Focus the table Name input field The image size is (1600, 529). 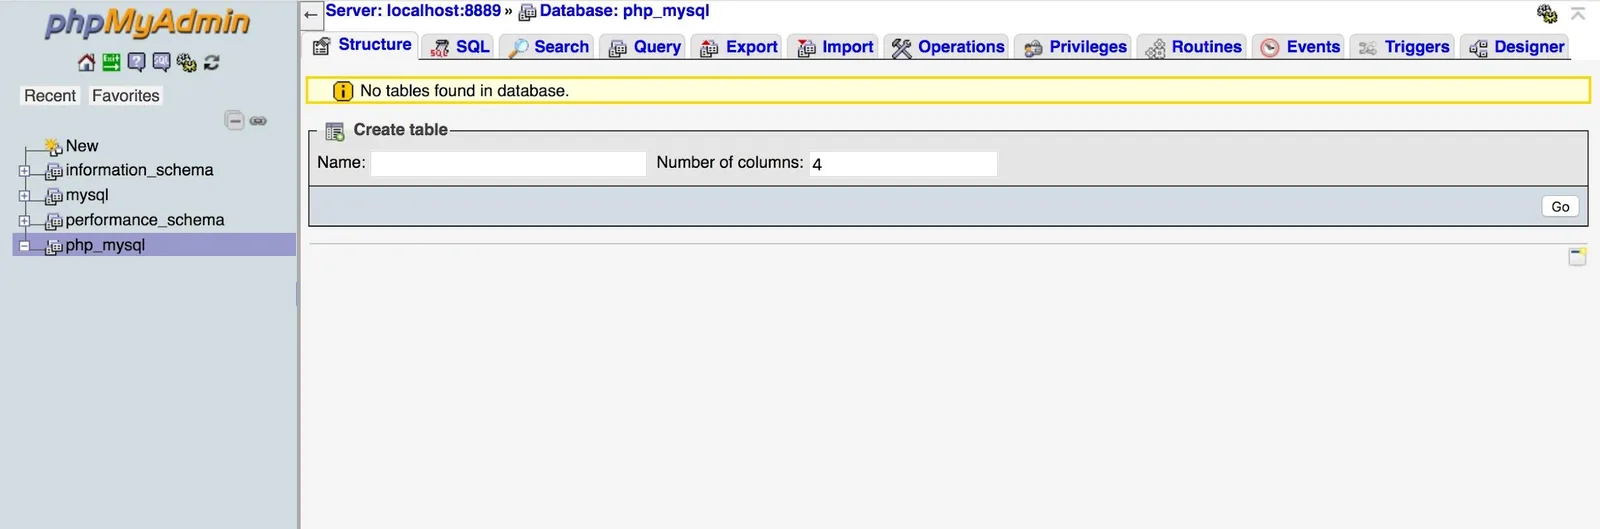[x=508, y=164]
